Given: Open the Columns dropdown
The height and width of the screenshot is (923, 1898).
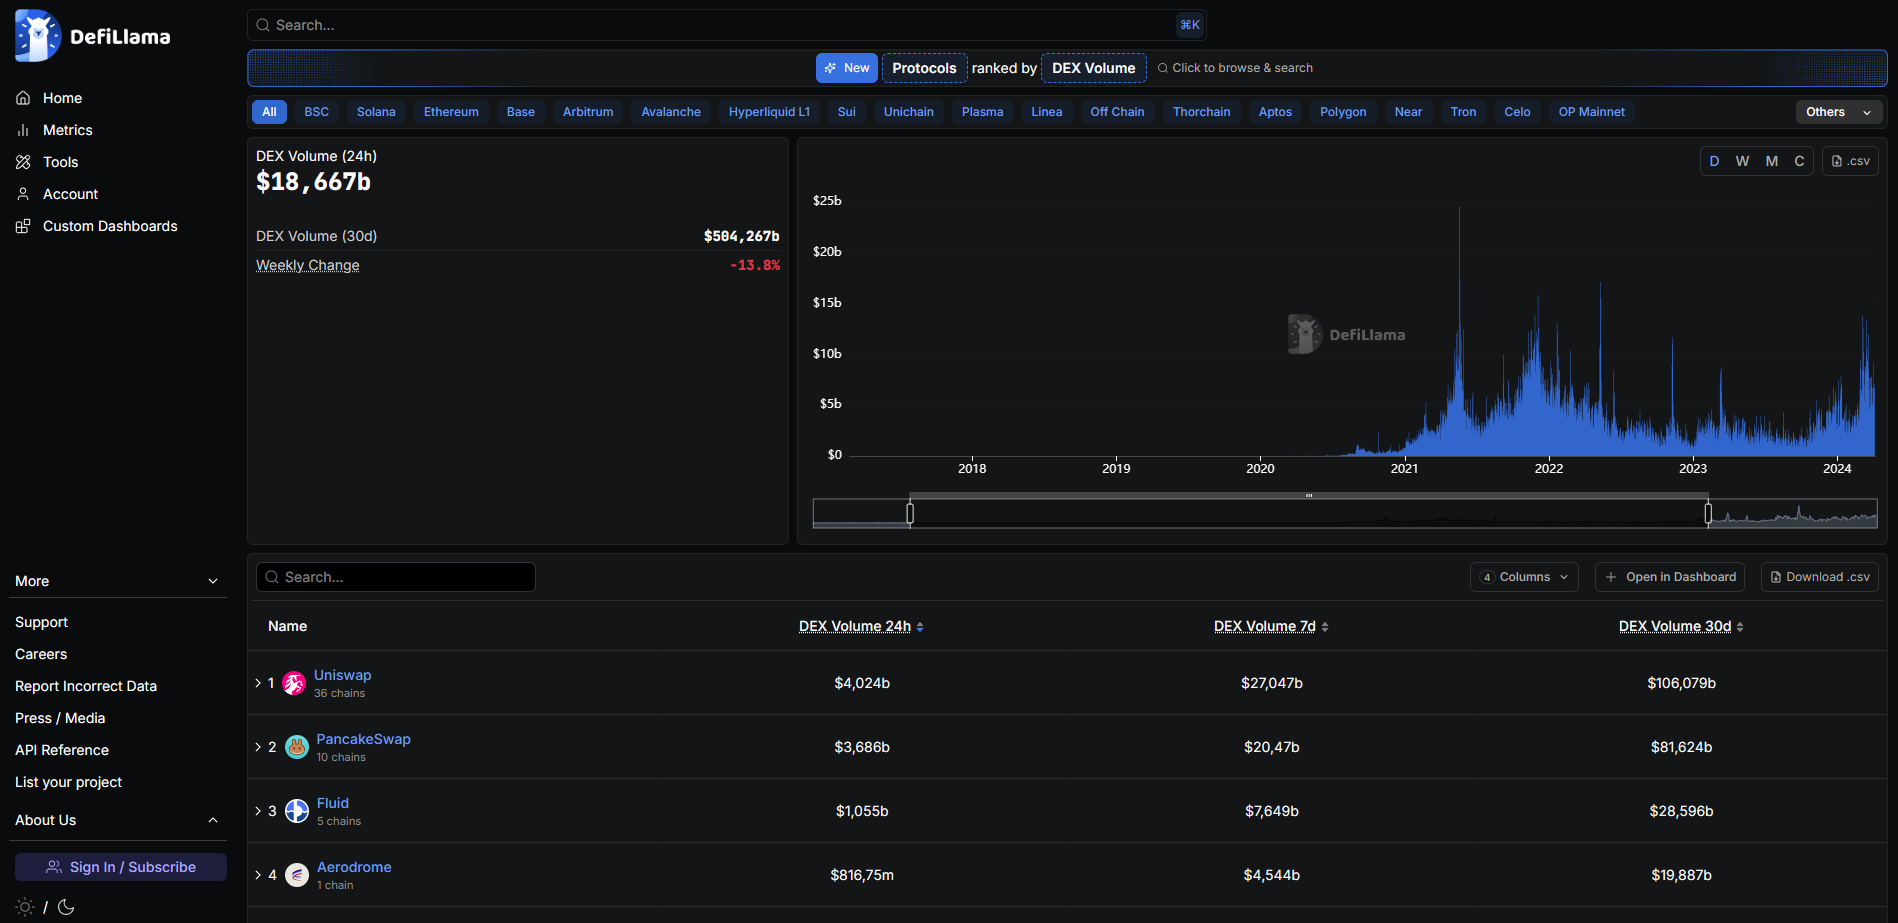Looking at the screenshot, I should [x=1524, y=577].
